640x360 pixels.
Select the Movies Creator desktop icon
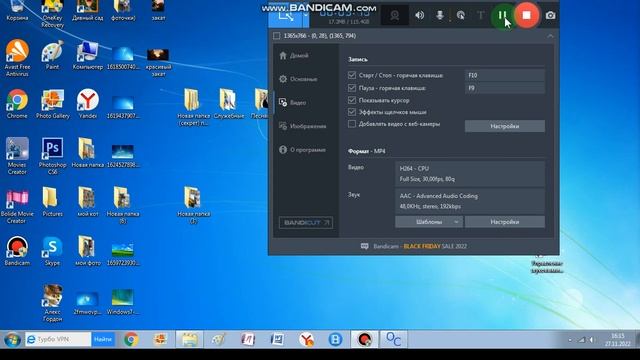pyautogui.click(x=17, y=156)
